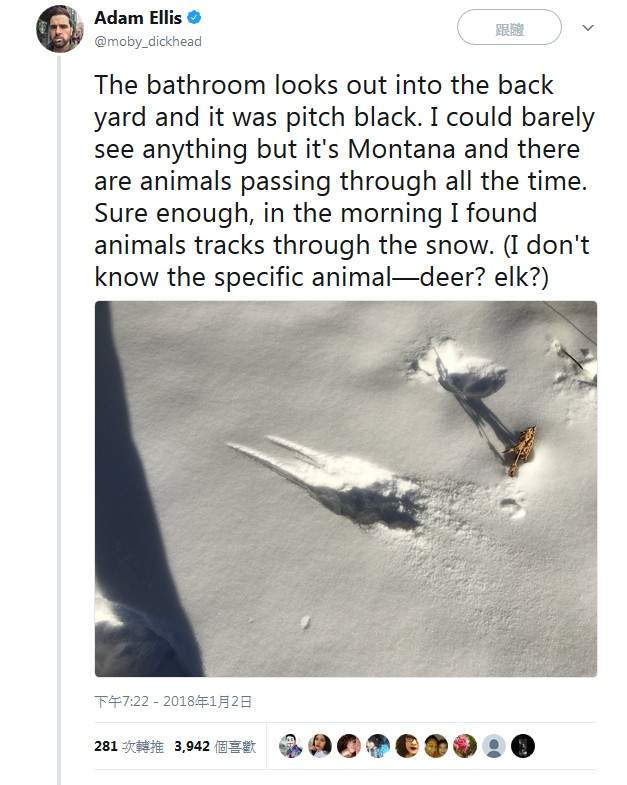This screenshot has height=785, width=627.
Task: Open the snow tracks photo
Action: tap(346, 489)
